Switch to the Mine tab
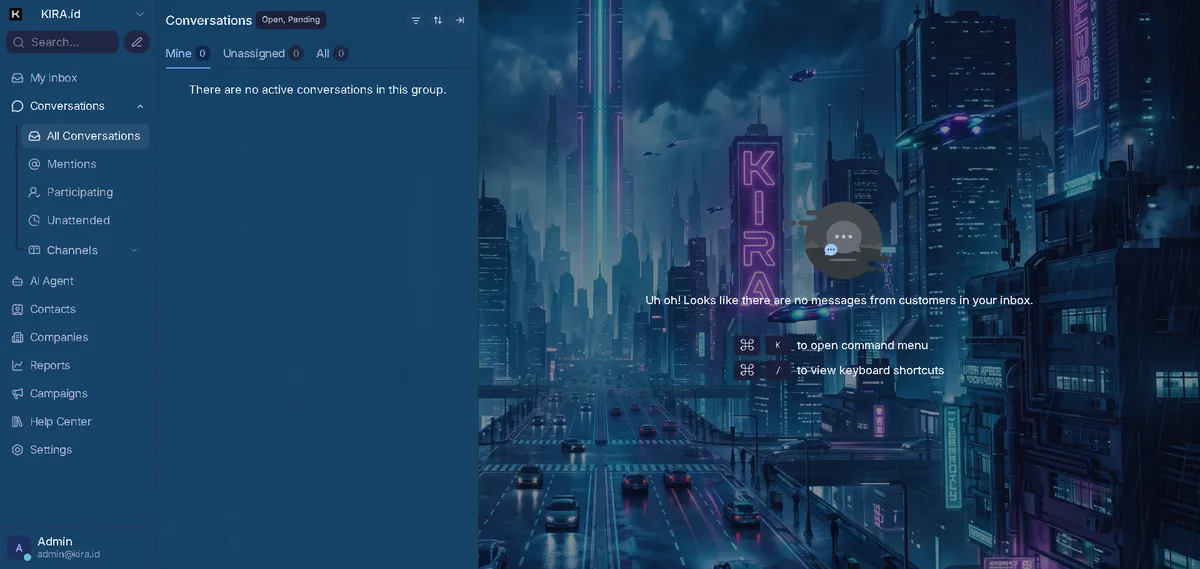This screenshot has width=1200, height=569. click(187, 53)
